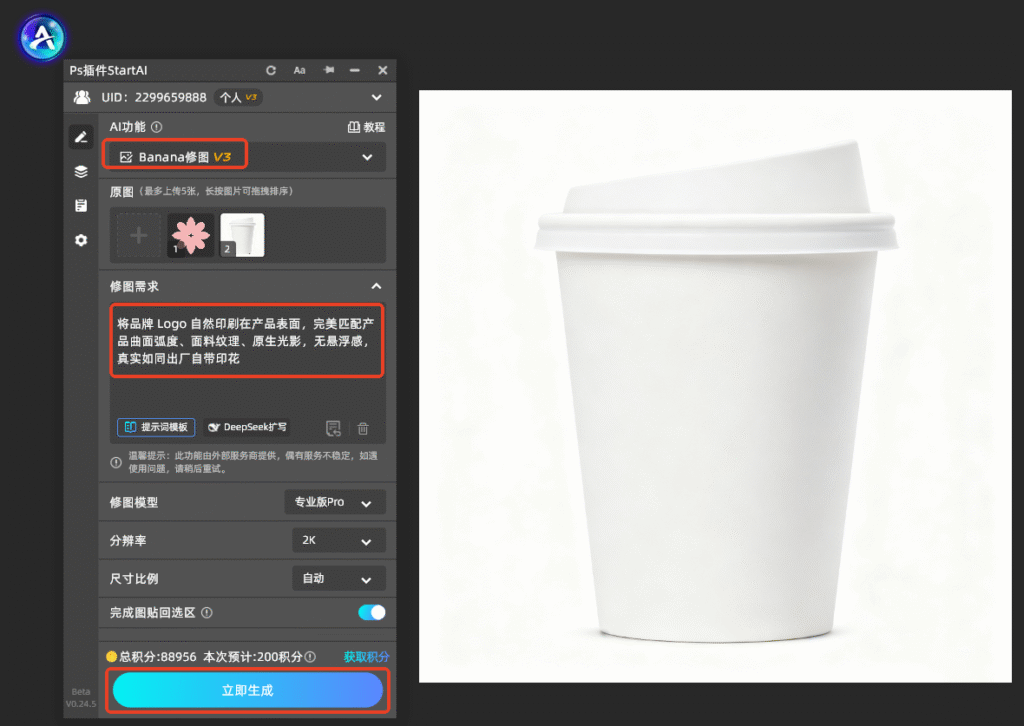The height and width of the screenshot is (726, 1024).
Task: Click info icon next to 完成图贴回选区
Action: tap(207, 612)
